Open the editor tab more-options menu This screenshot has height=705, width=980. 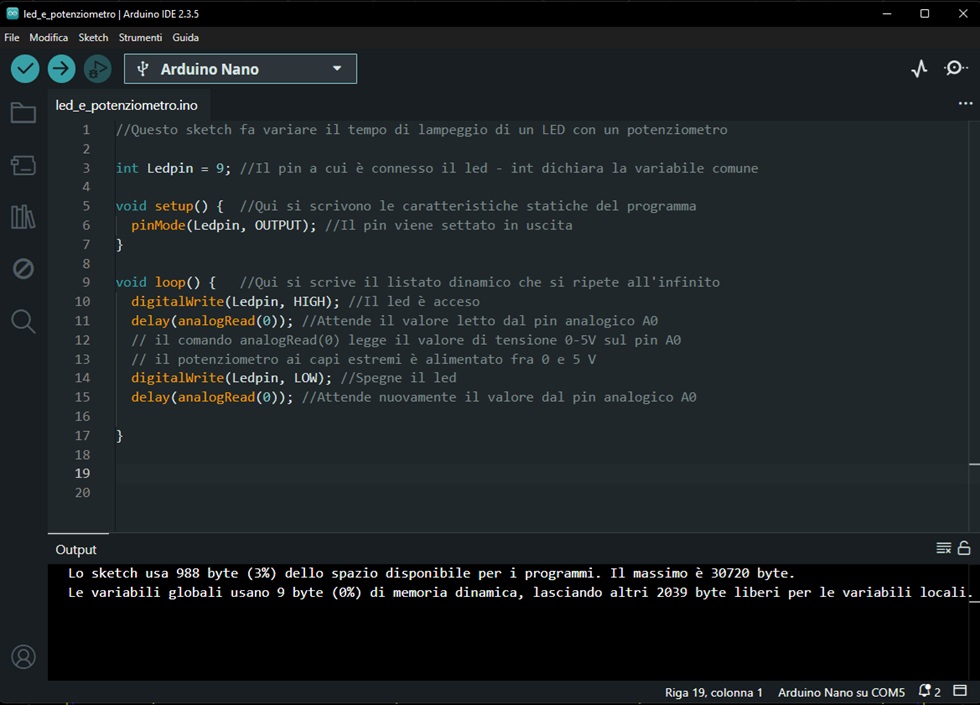[x=966, y=103]
